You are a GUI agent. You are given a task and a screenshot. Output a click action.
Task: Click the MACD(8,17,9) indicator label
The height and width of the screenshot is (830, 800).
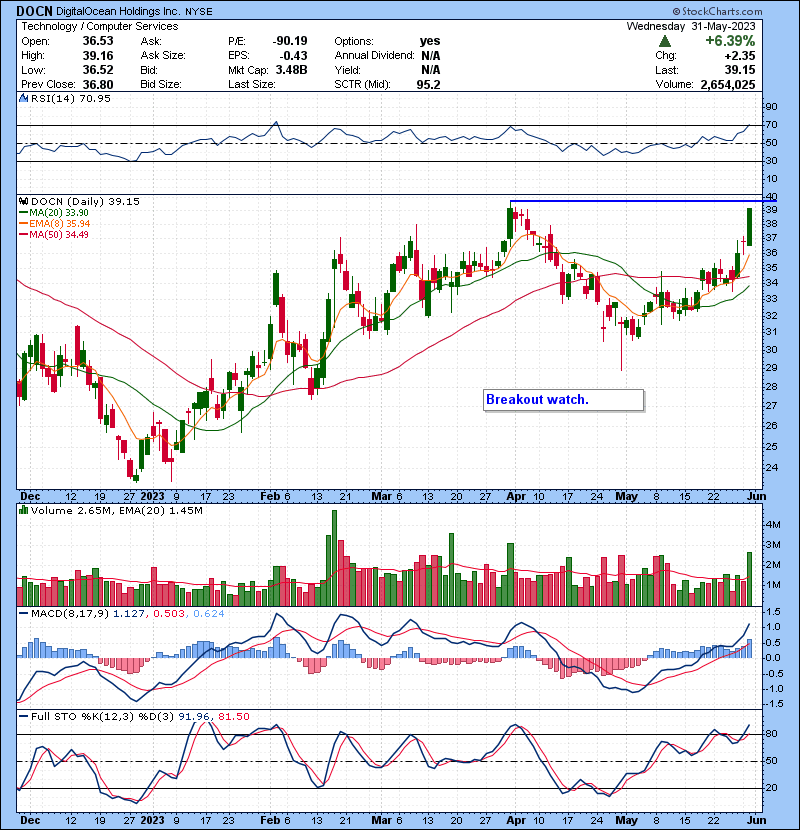[x=70, y=614]
